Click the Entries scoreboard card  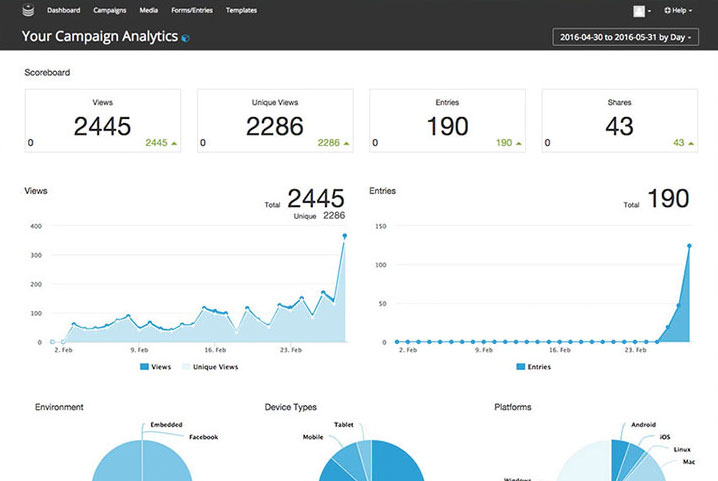[x=447, y=120]
